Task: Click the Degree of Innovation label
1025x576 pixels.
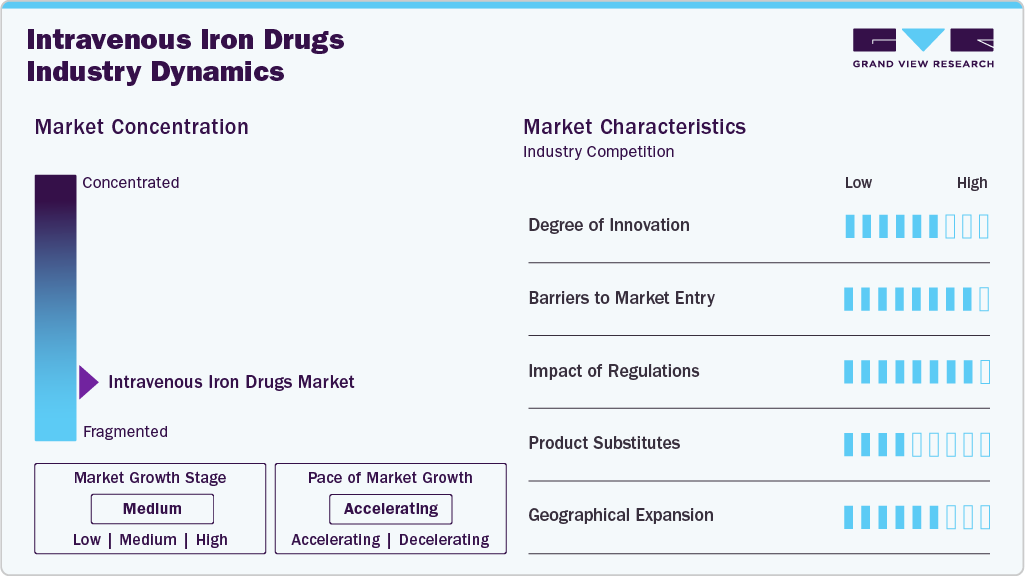Action: click(x=609, y=225)
